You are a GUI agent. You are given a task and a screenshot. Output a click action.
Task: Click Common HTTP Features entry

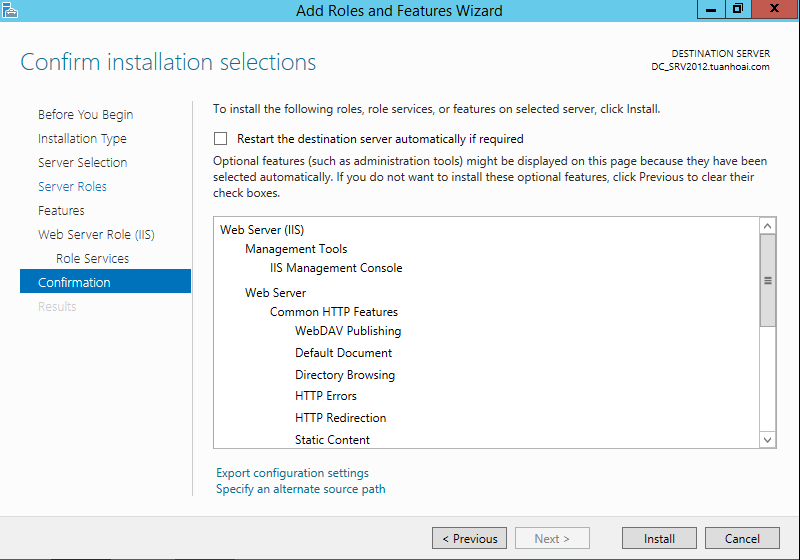point(334,312)
